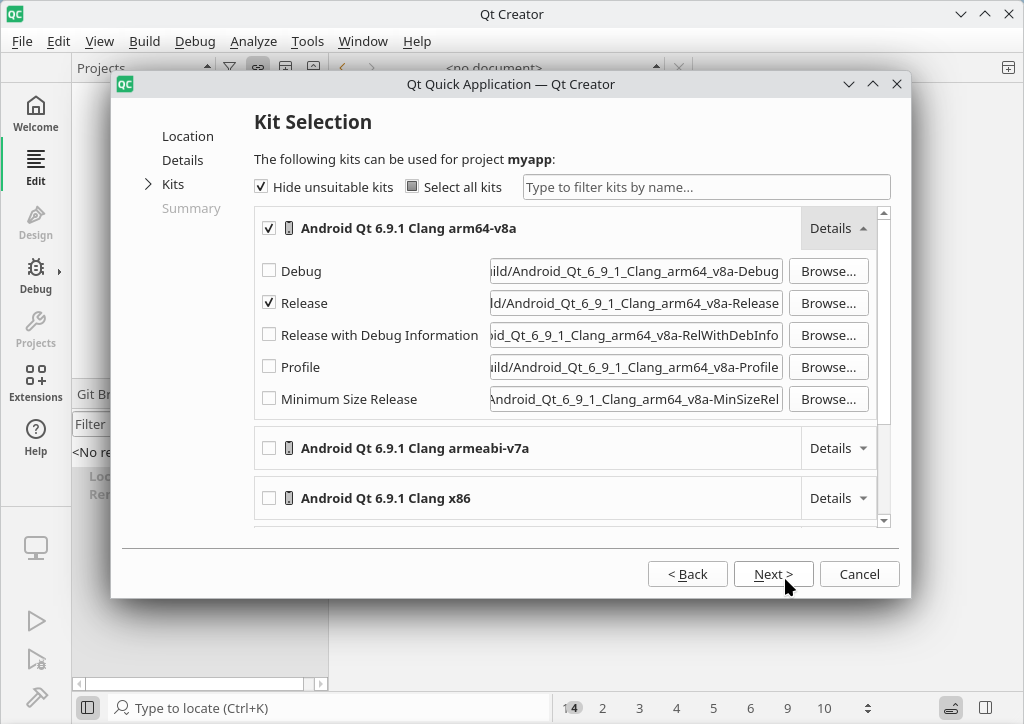Enable the Profile build configuration

pos(268,366)
